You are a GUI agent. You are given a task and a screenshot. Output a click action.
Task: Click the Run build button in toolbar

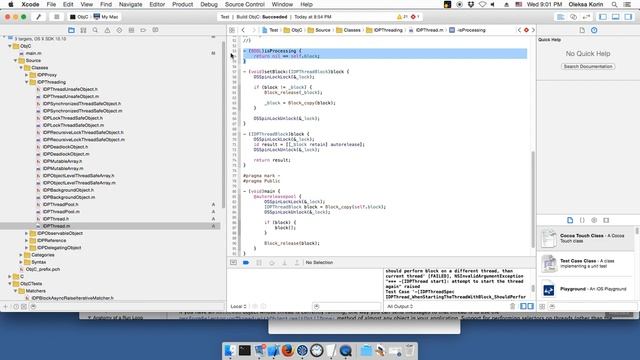(x=39, y=17)
